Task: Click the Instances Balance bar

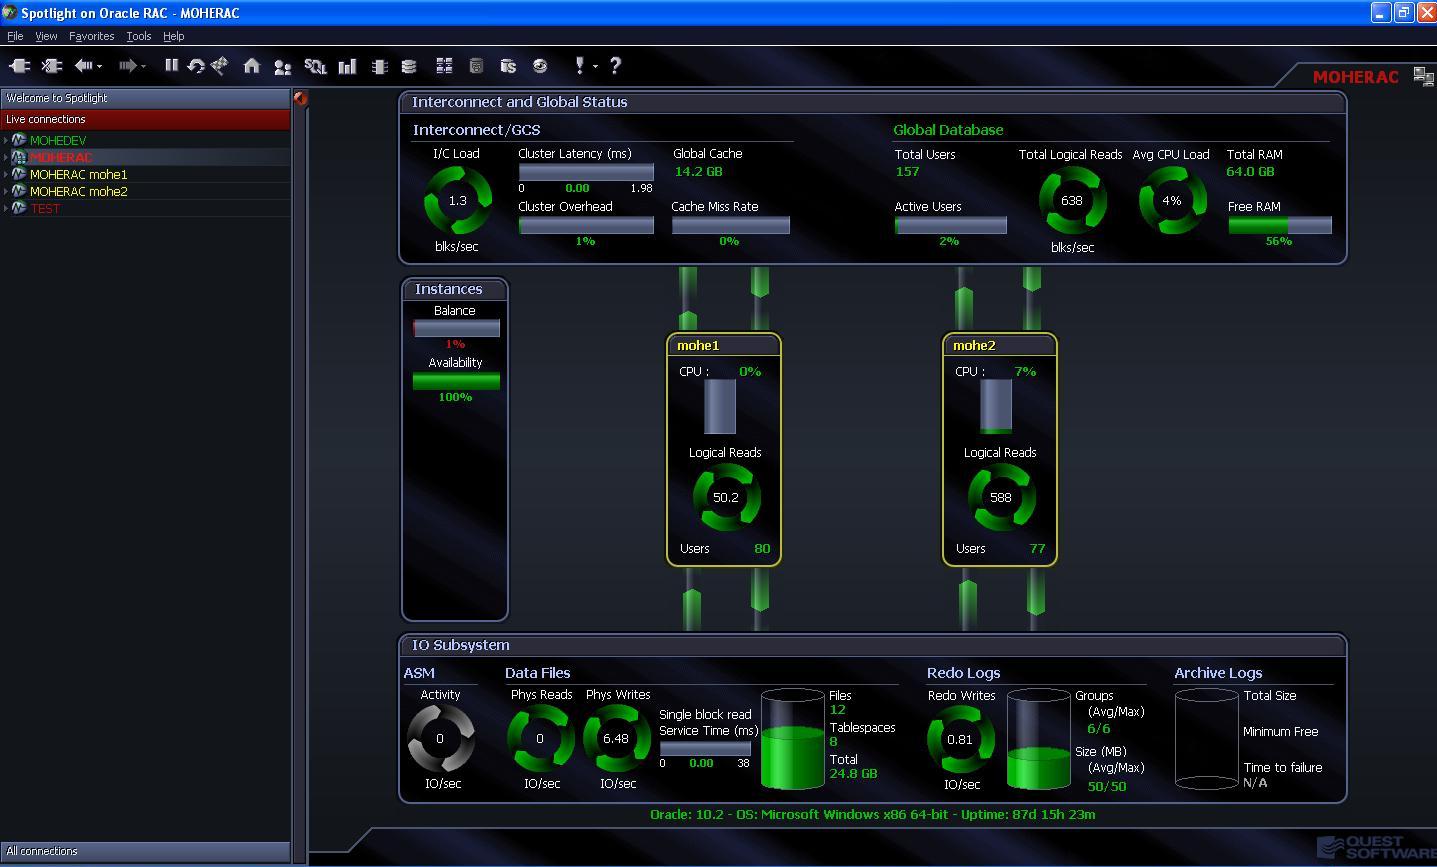Action: 456,328
